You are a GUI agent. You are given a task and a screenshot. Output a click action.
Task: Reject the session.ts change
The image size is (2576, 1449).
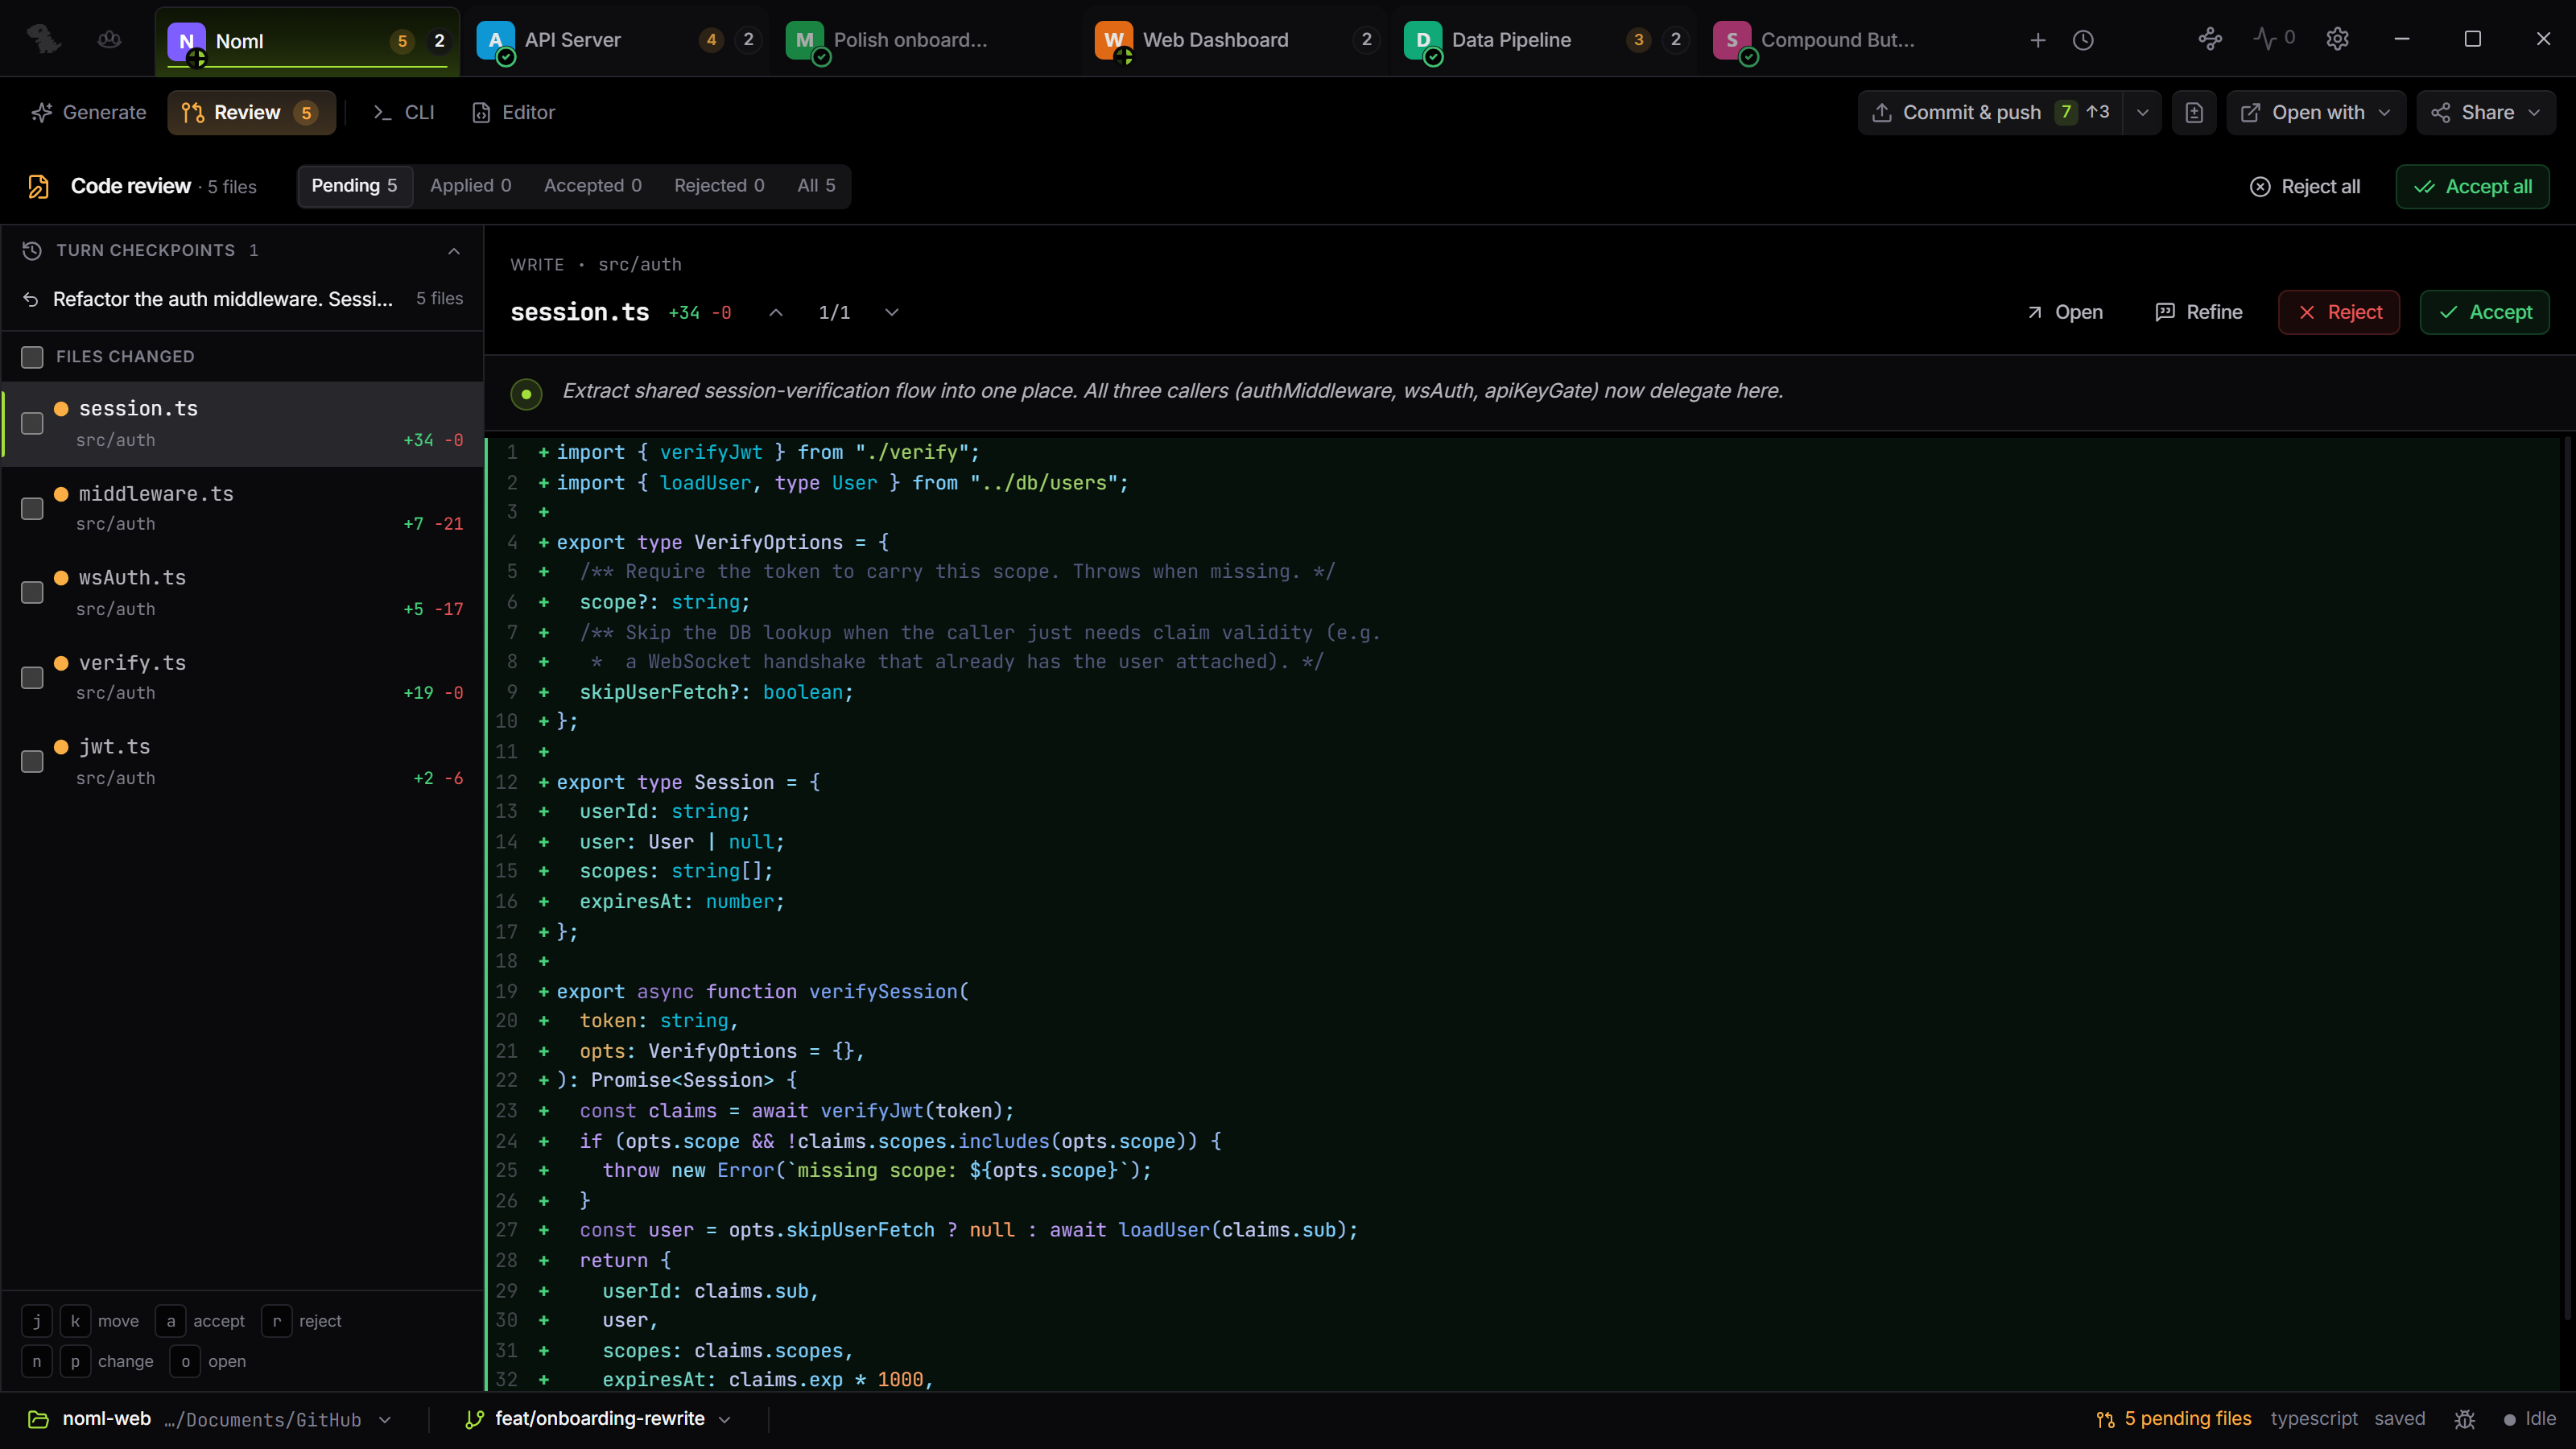tap(2338, 313)
